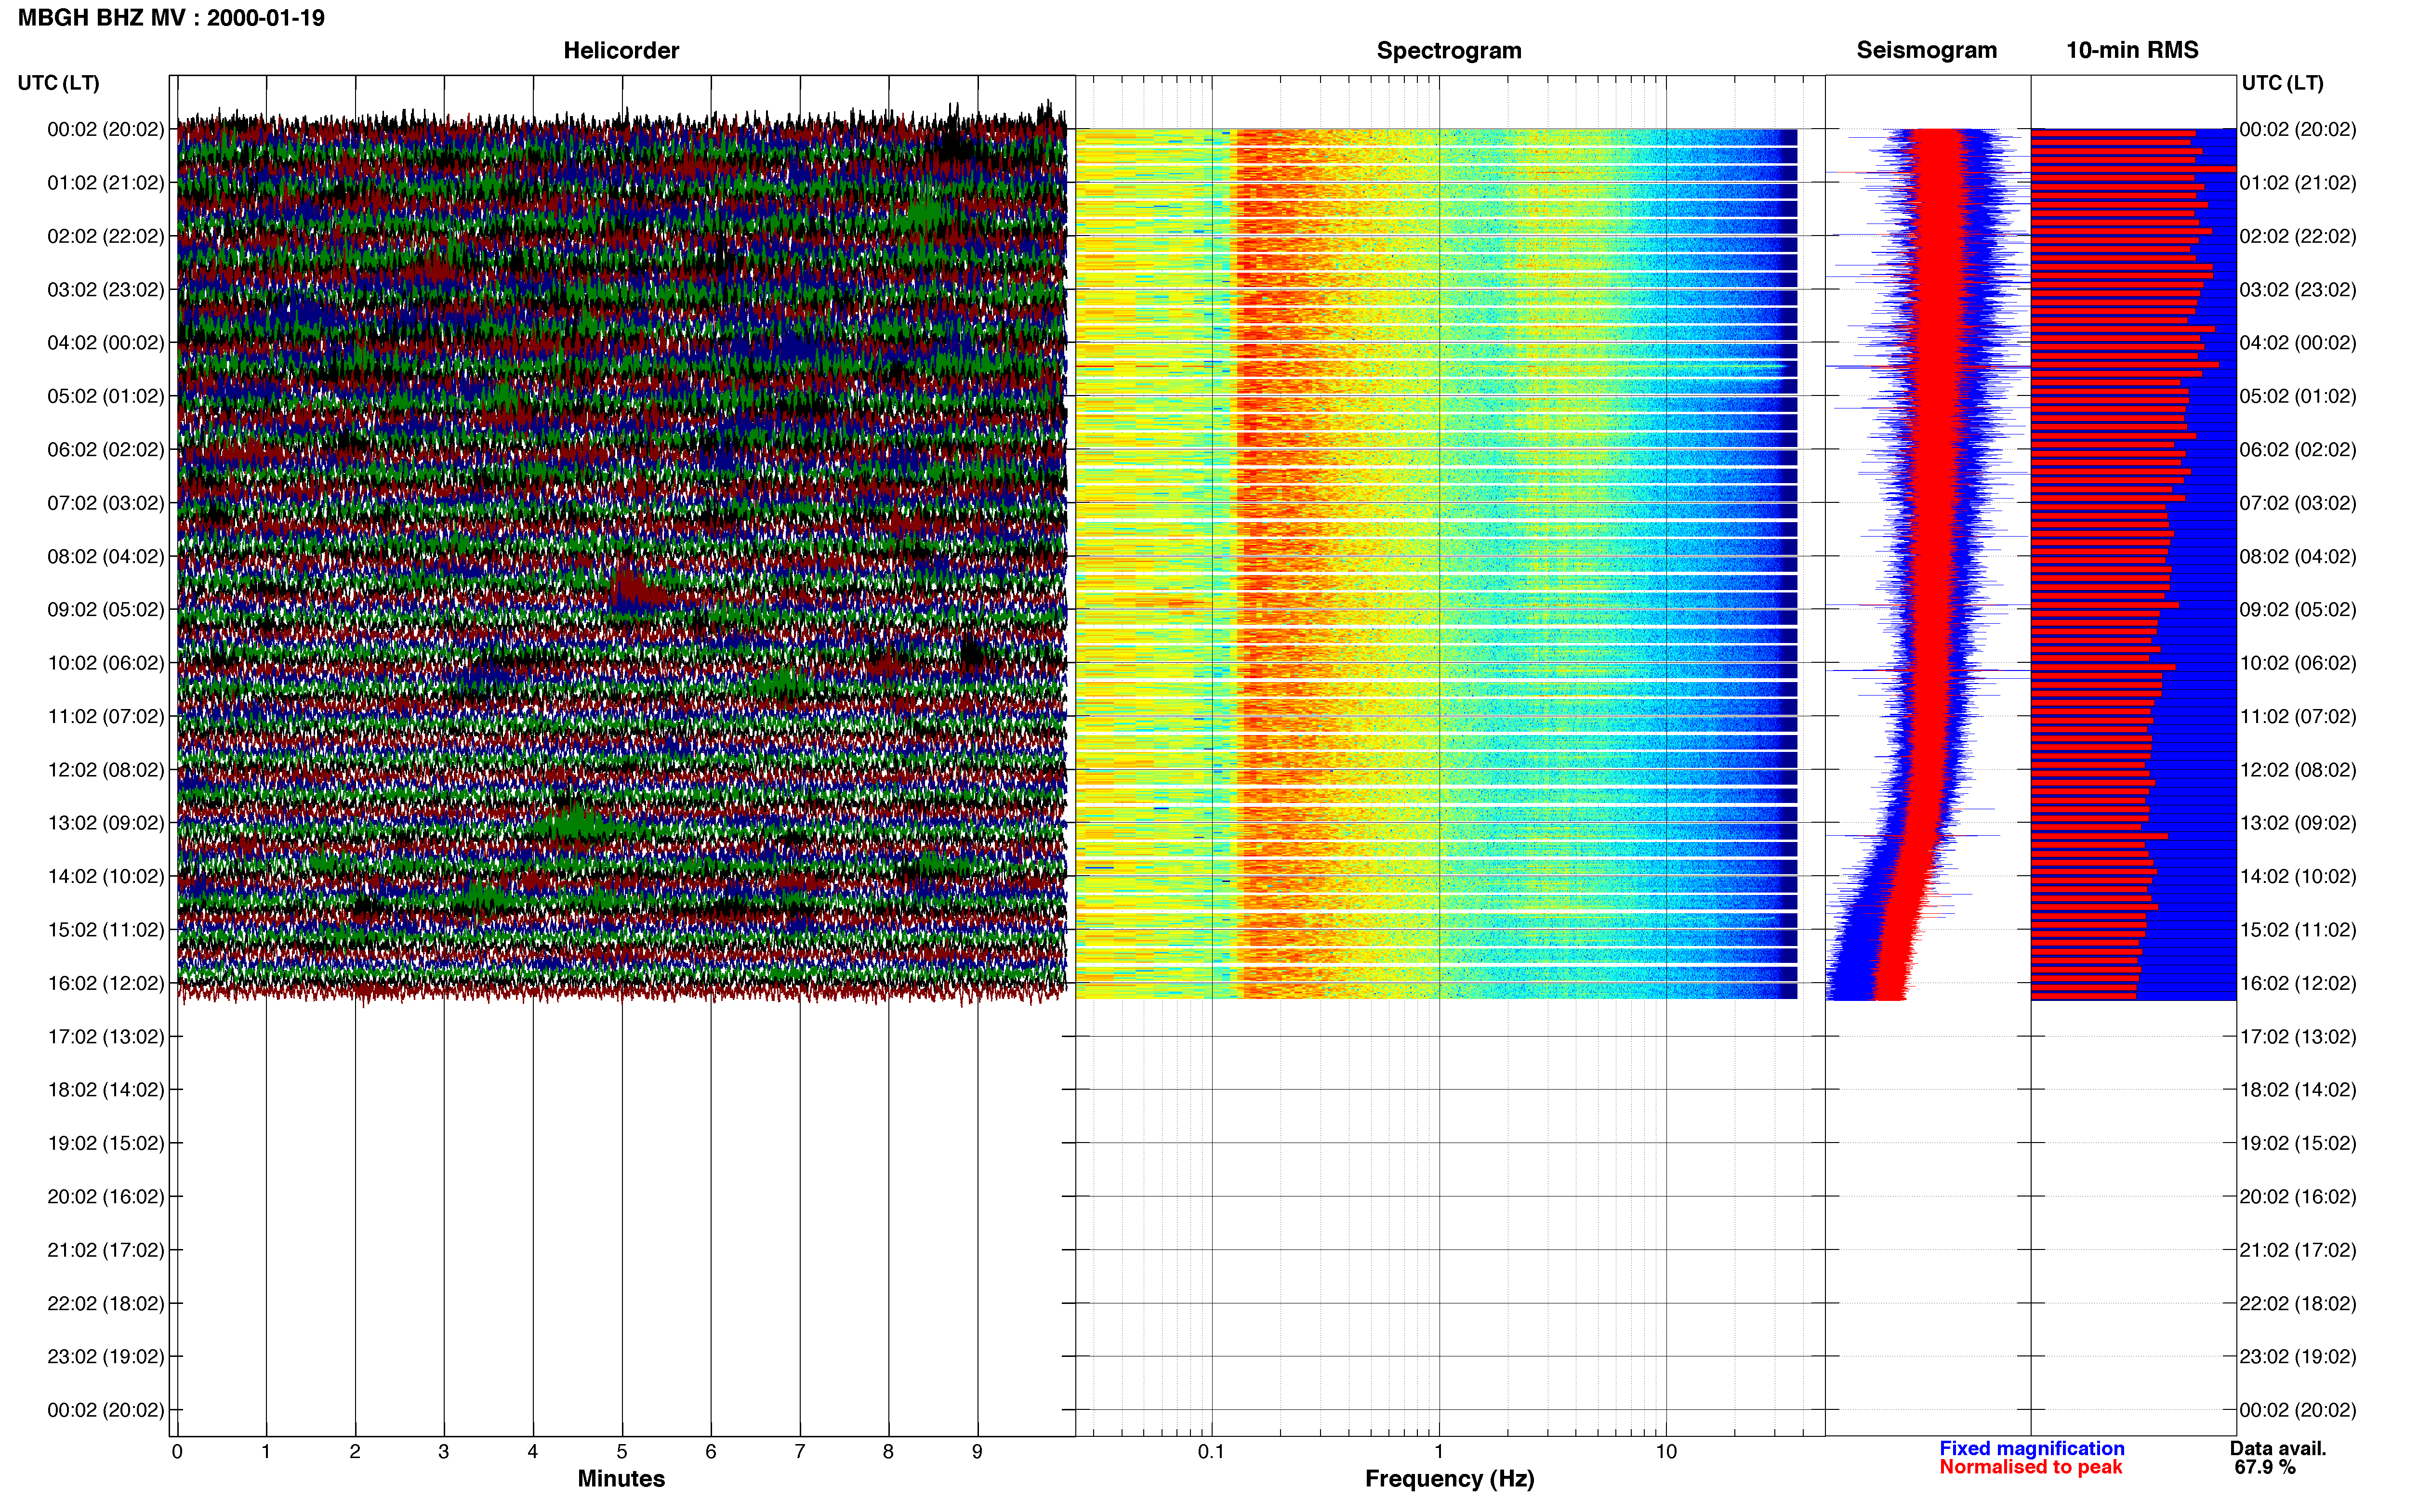Click the plot title MBGH BHZ MV : 2000-01-19
Viewport: 2418px width, 1512px height.
(171, 18)
